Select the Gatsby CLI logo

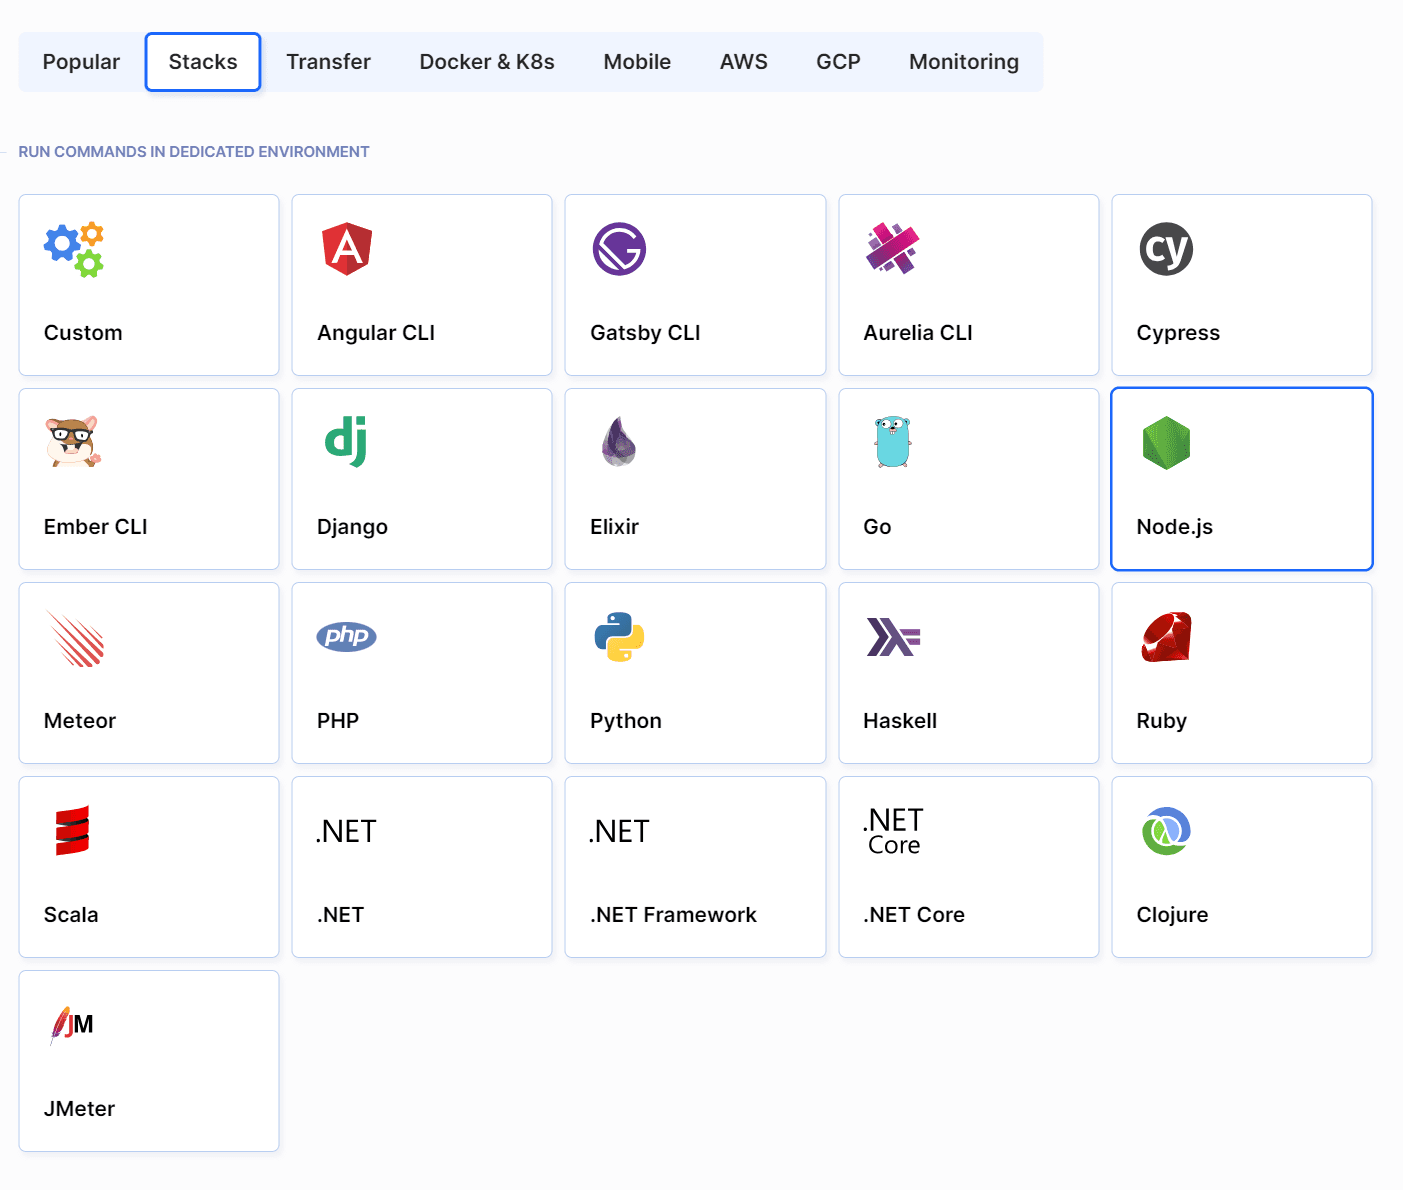[x=619, y=249]
